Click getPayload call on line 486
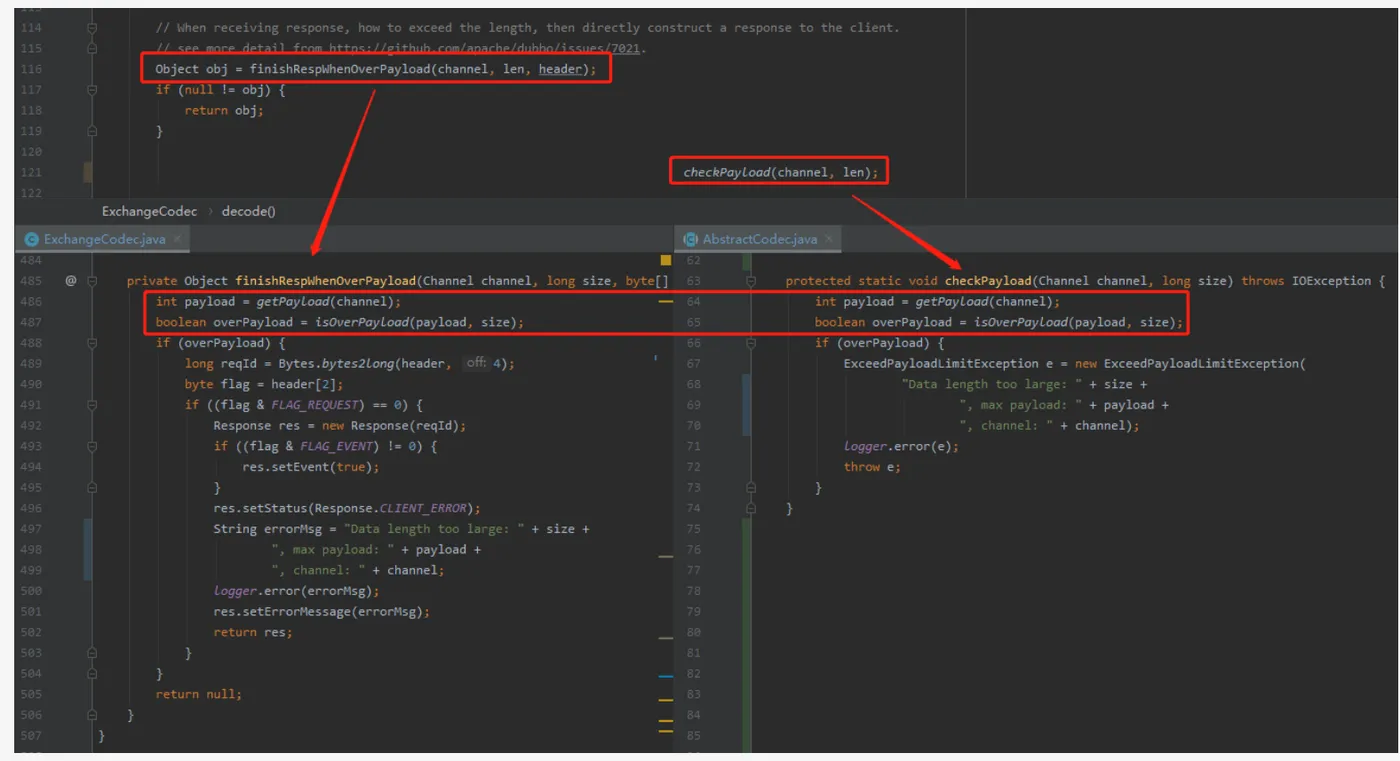The width and height of the screenshot is (1400, 761). (294, 302)
